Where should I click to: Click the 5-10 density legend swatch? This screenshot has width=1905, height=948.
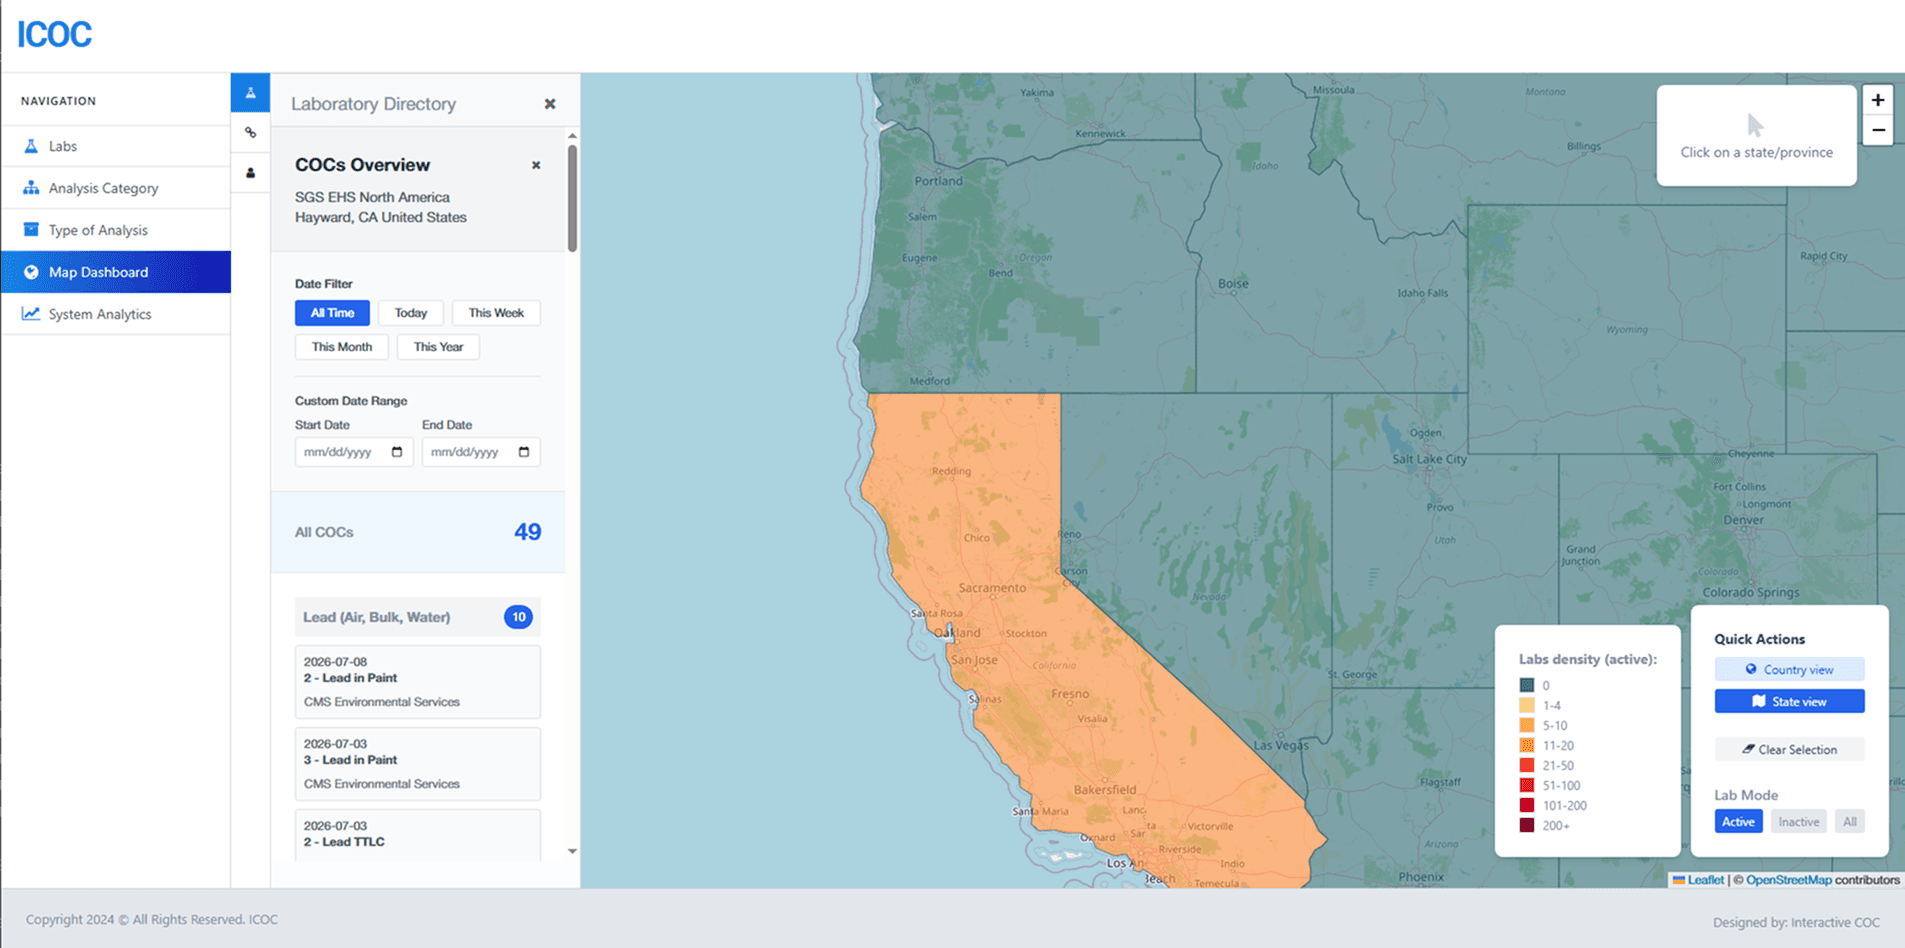click(1527, 725)
